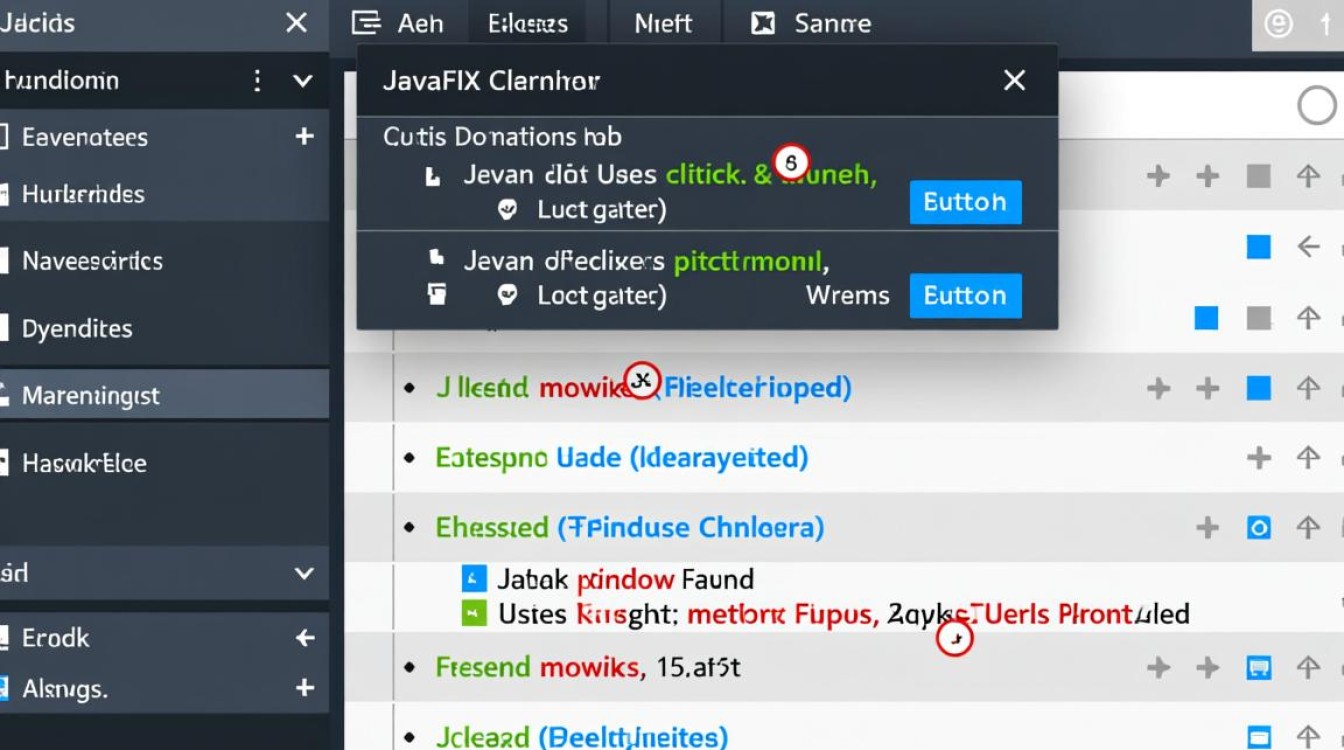Click the plus icon on the "Eatespno Uade" row
Image resolution: width=1344 pixels, height=750 pixels.
(x=1258, y=457)
